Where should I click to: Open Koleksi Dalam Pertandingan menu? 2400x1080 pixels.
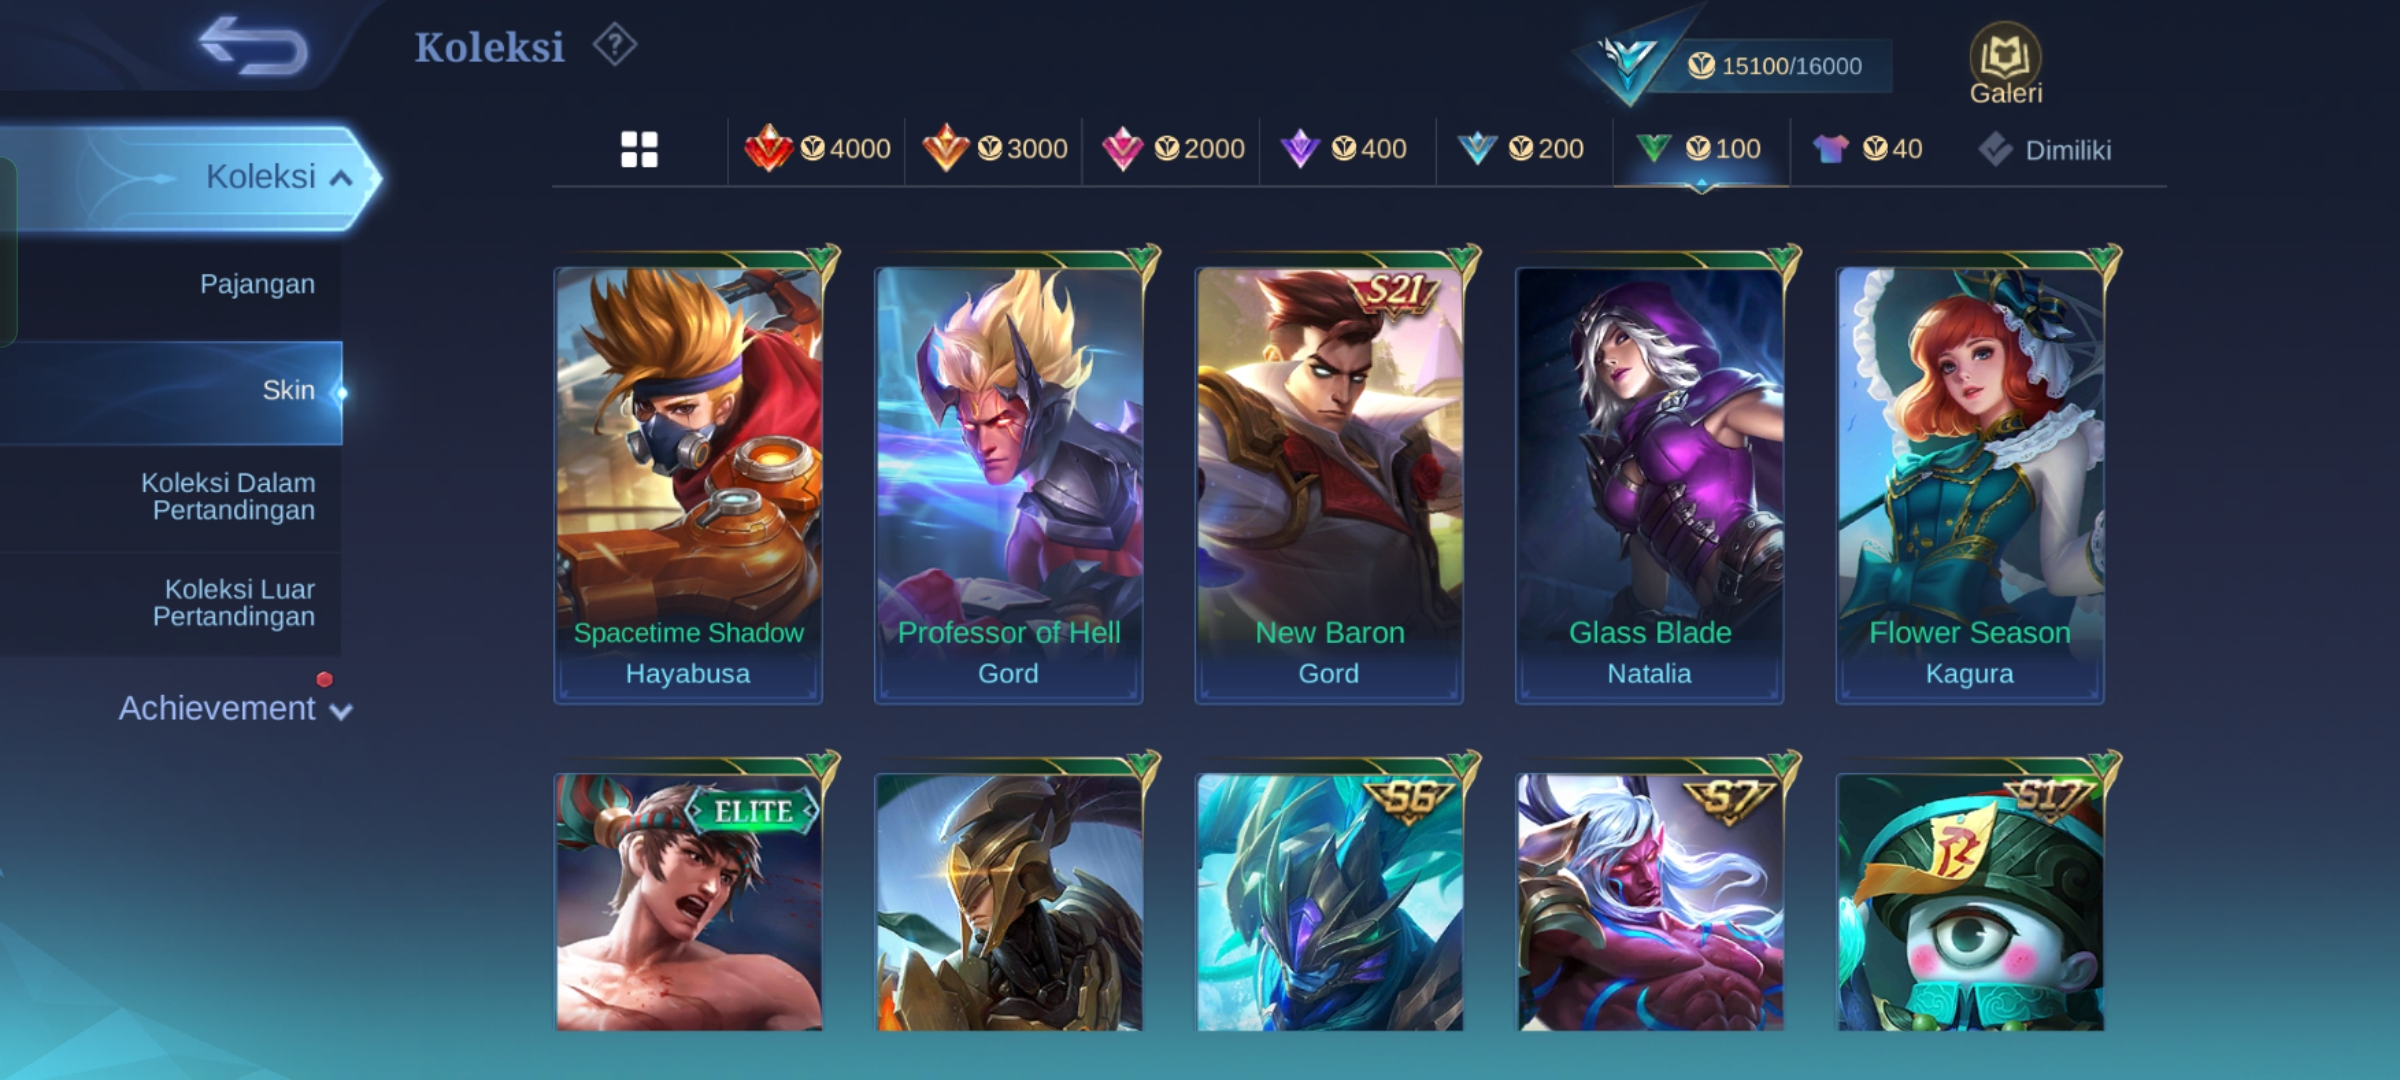228,496
